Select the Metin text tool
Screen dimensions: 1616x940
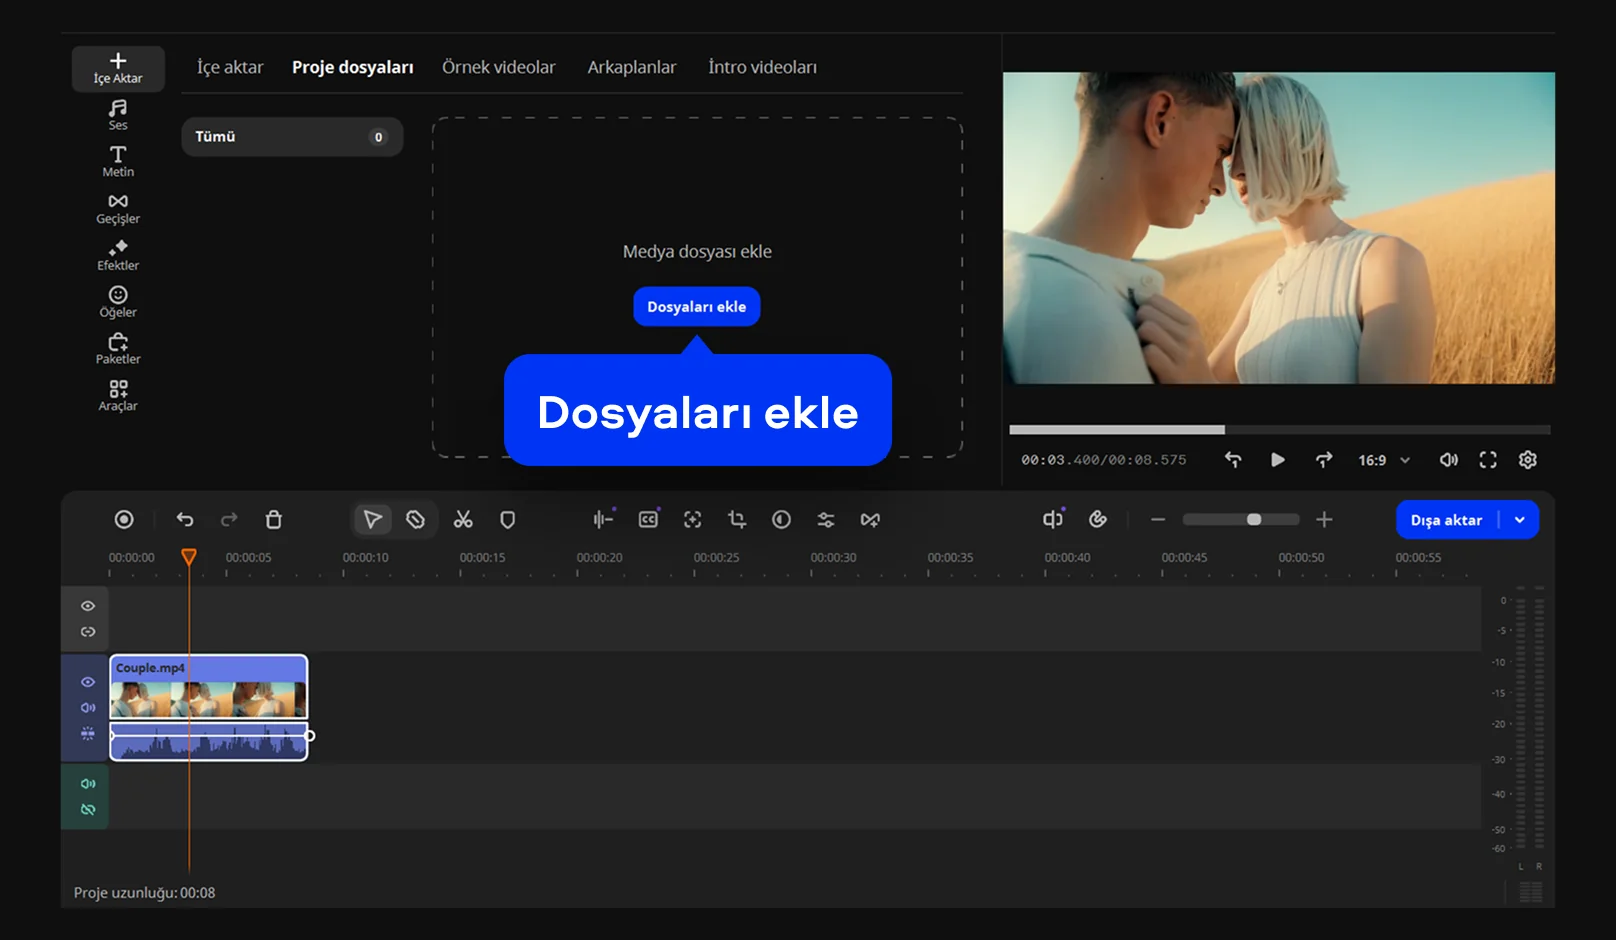[x=118, y=161]
